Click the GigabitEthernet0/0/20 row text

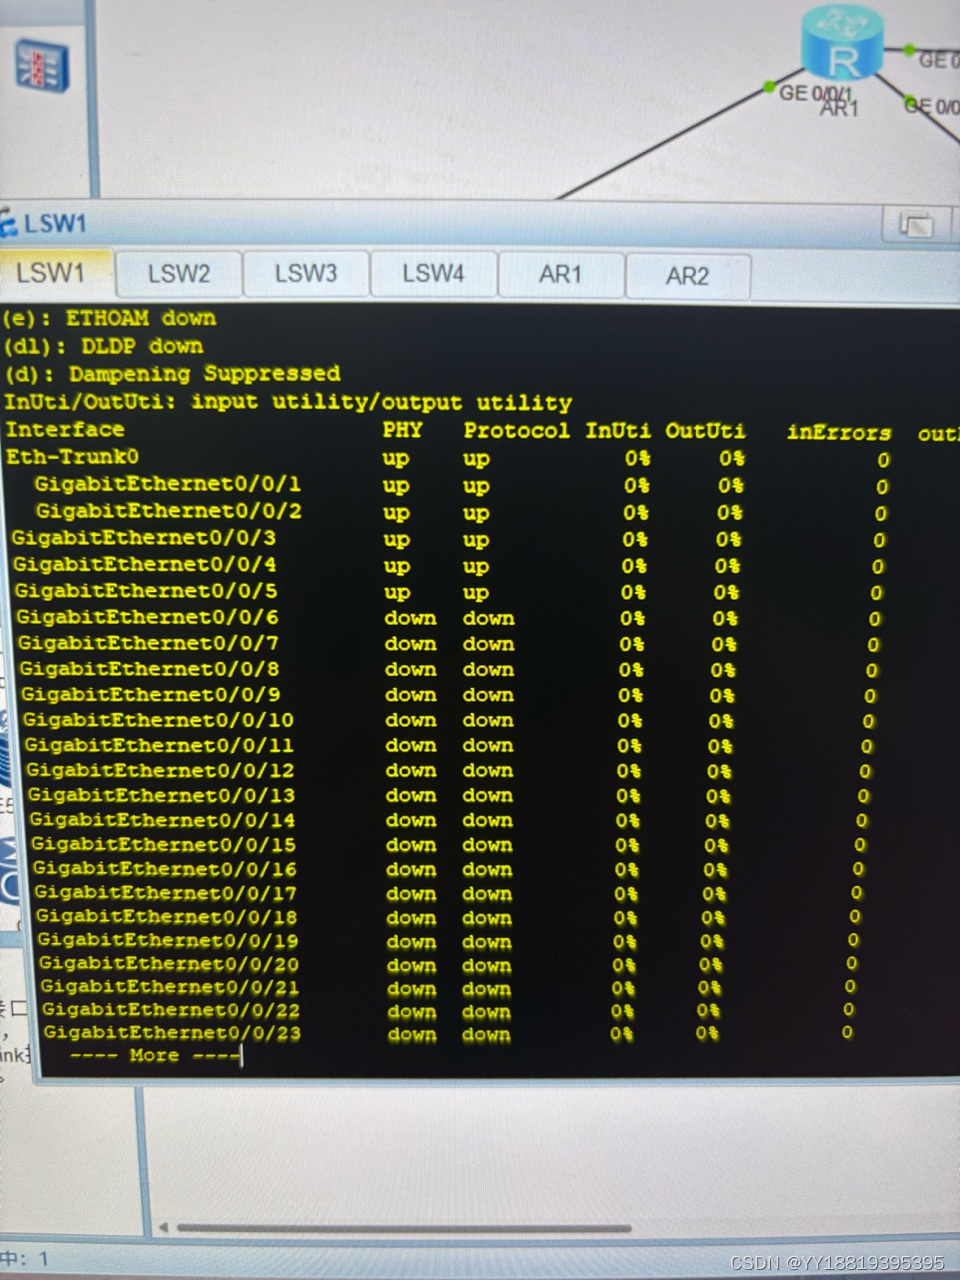click(x=169, y=964)
